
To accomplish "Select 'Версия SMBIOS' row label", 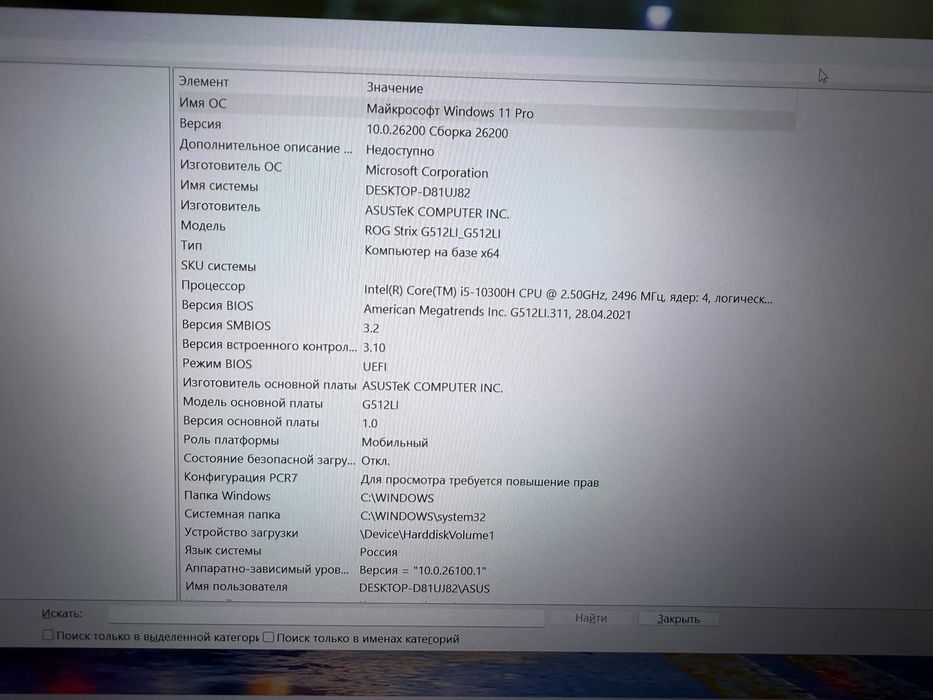I will click(226, 325).
